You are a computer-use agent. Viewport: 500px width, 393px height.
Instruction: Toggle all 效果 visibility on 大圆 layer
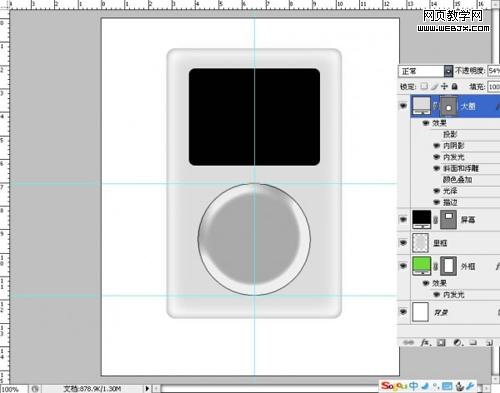(426, 123)
